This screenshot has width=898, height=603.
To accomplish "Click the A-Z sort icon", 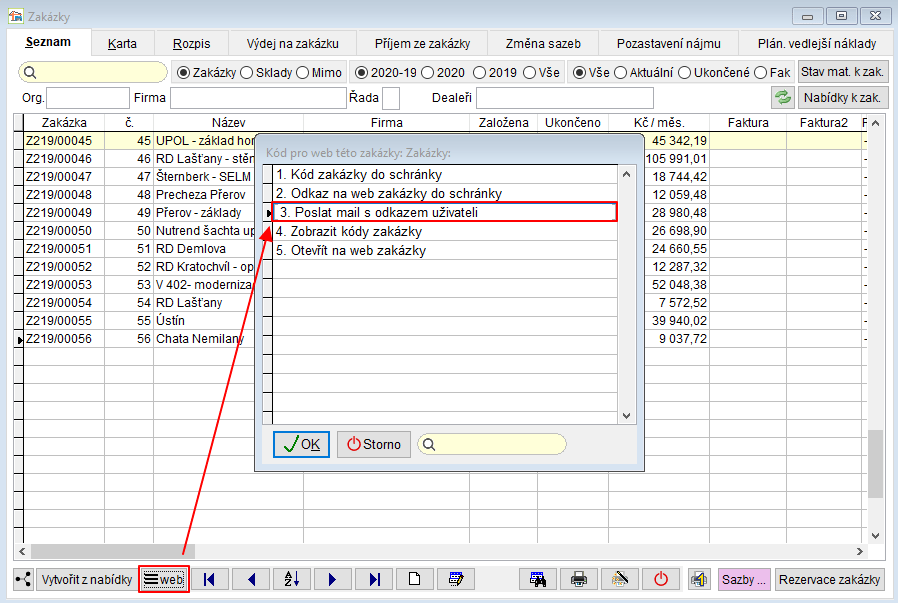I will coord(291,579).
